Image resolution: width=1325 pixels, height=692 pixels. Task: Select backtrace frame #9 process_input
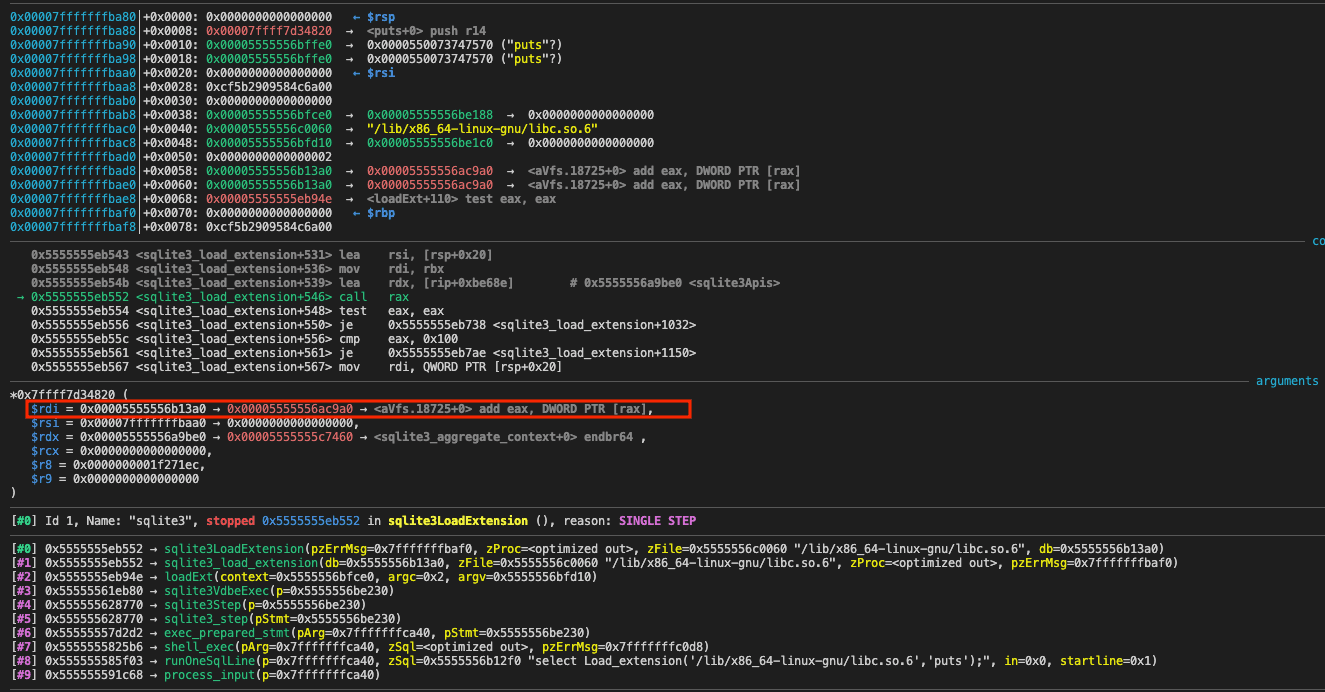[x=209, y=674]
